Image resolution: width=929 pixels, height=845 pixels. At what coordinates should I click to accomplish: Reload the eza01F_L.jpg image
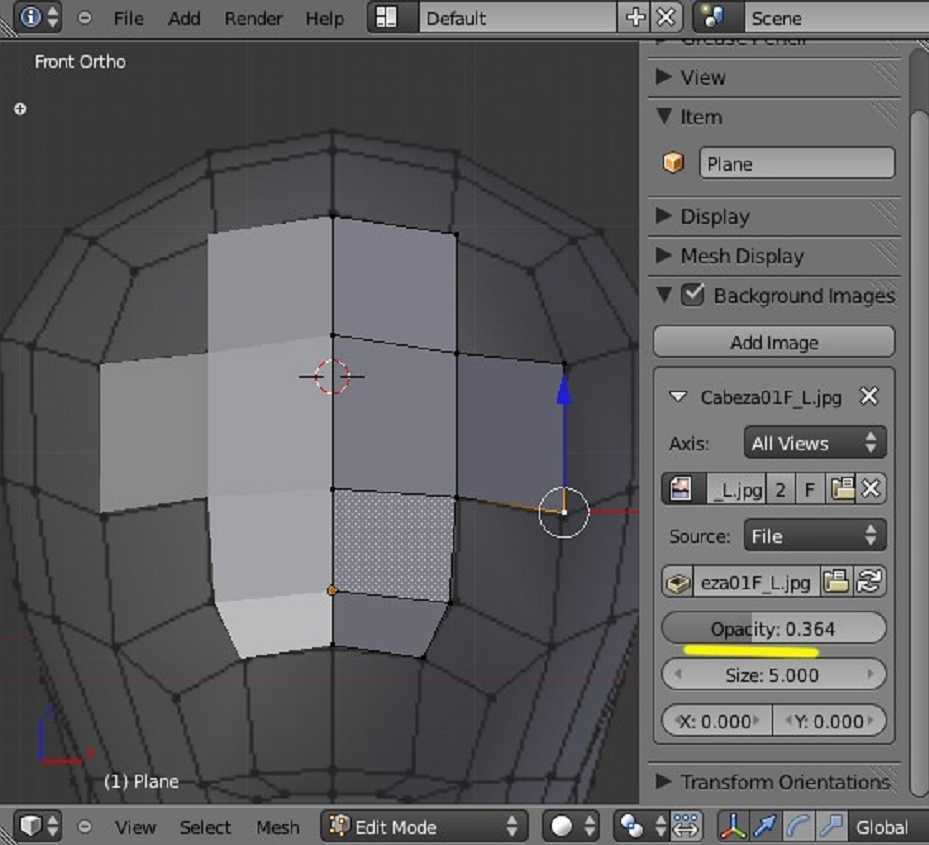point(869,582)
